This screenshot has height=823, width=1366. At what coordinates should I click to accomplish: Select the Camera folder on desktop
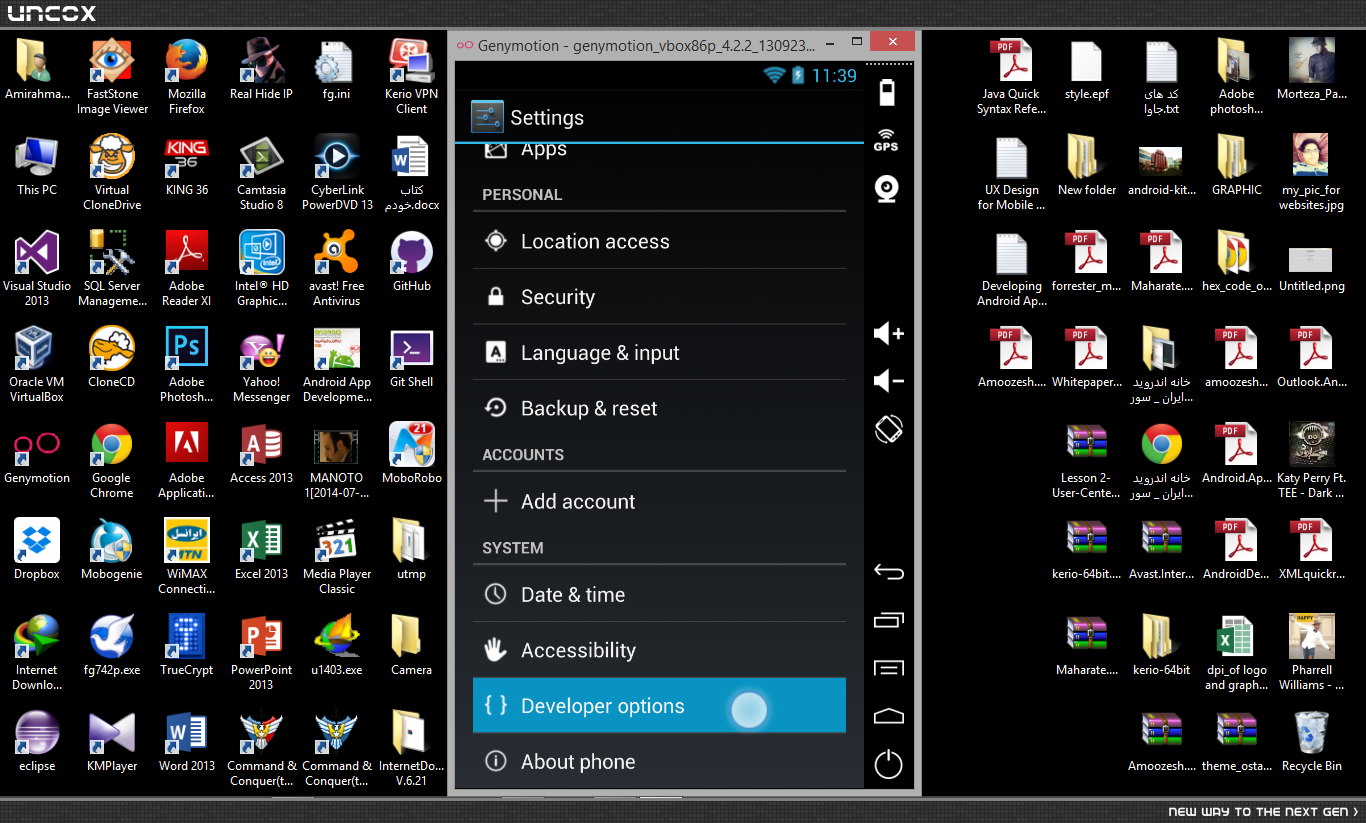[x=412, y=646]
